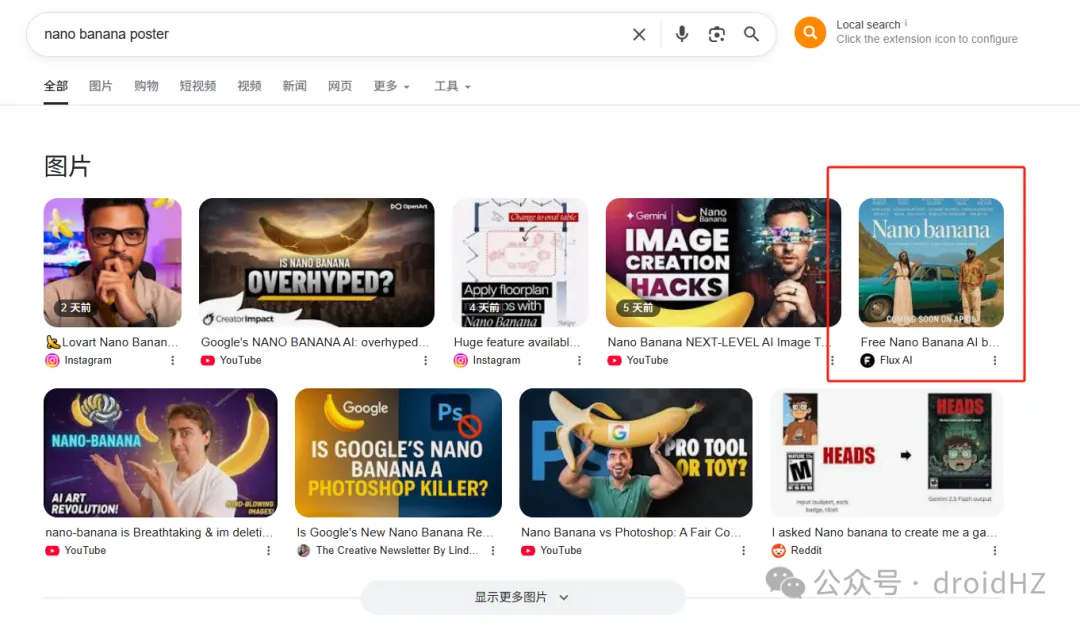
Task: Expand the 更多 dropdown menu
Action: [391, 86]
